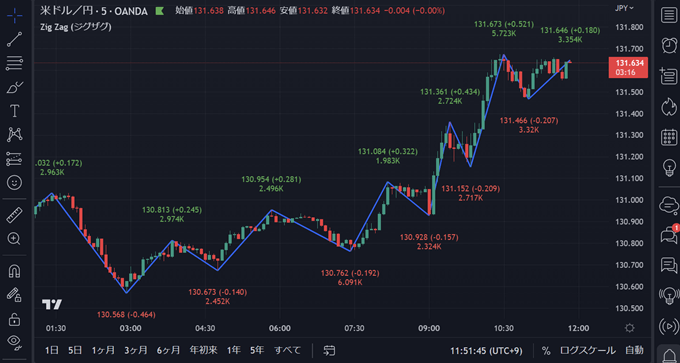The height and width of the screenshot is (363, 680).
Task: Open the JPY currency dropdown
Action: coord(624,8)
